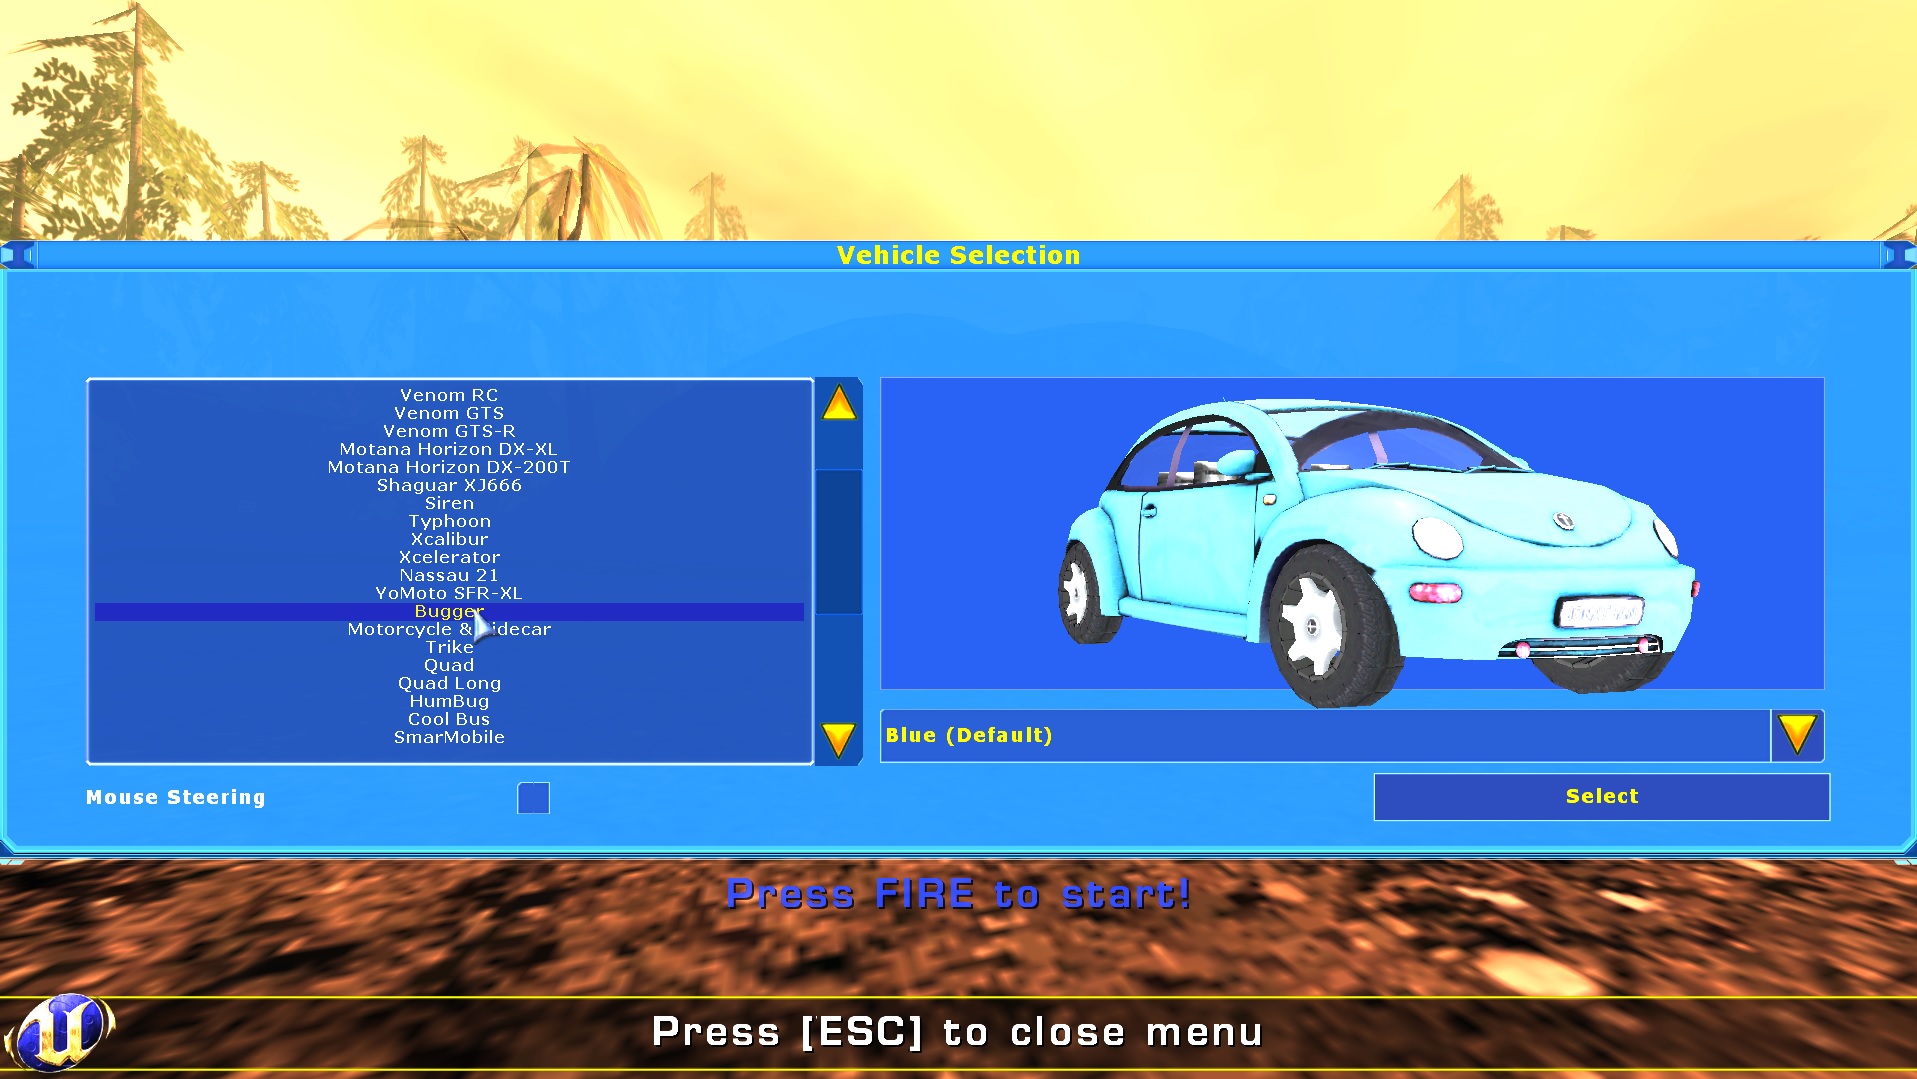Screen dimensions: 1917x1079
Task: Pick Xcelerator from the list
Action: point(449,557)
